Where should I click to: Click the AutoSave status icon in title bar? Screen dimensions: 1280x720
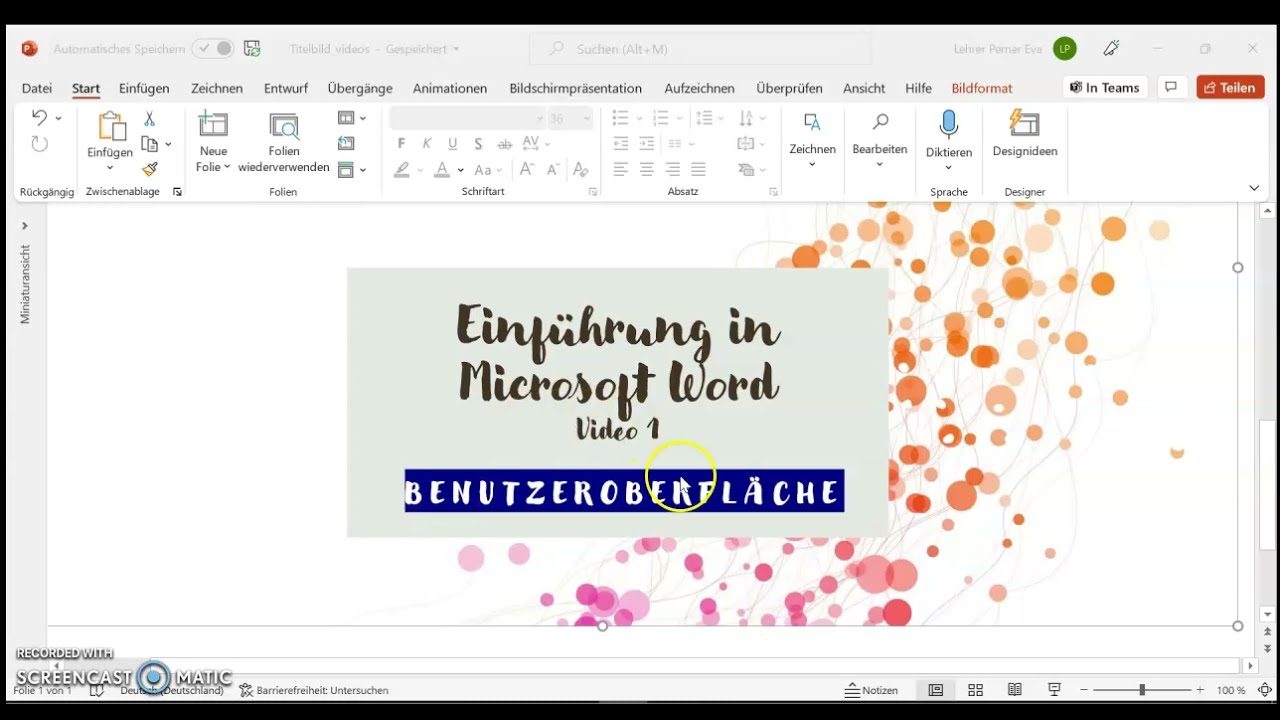(x=252, y=48)
